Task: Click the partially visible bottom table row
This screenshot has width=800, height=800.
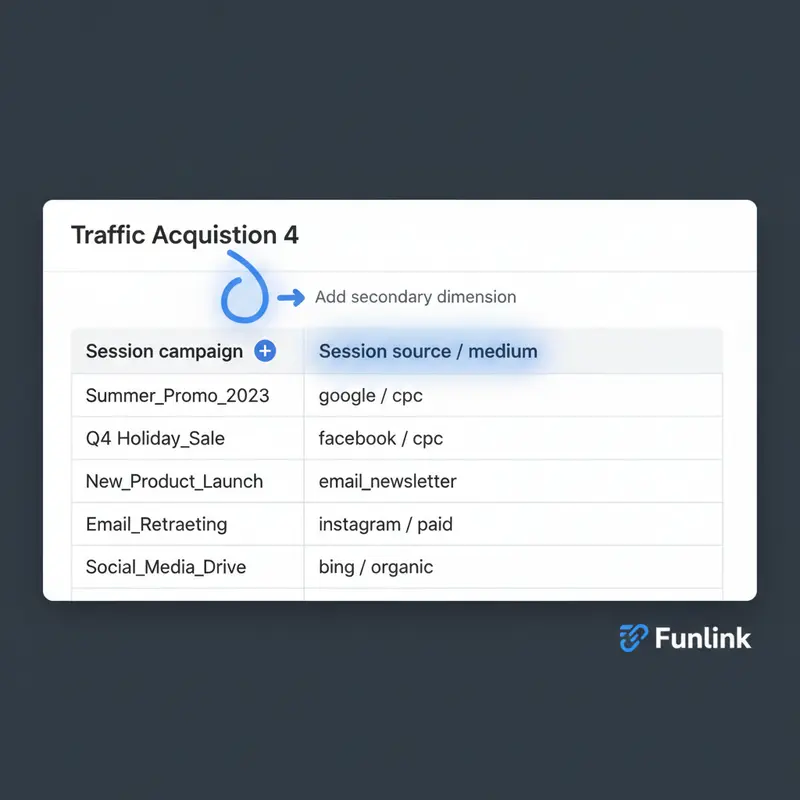Action: (x=396, y=594)
